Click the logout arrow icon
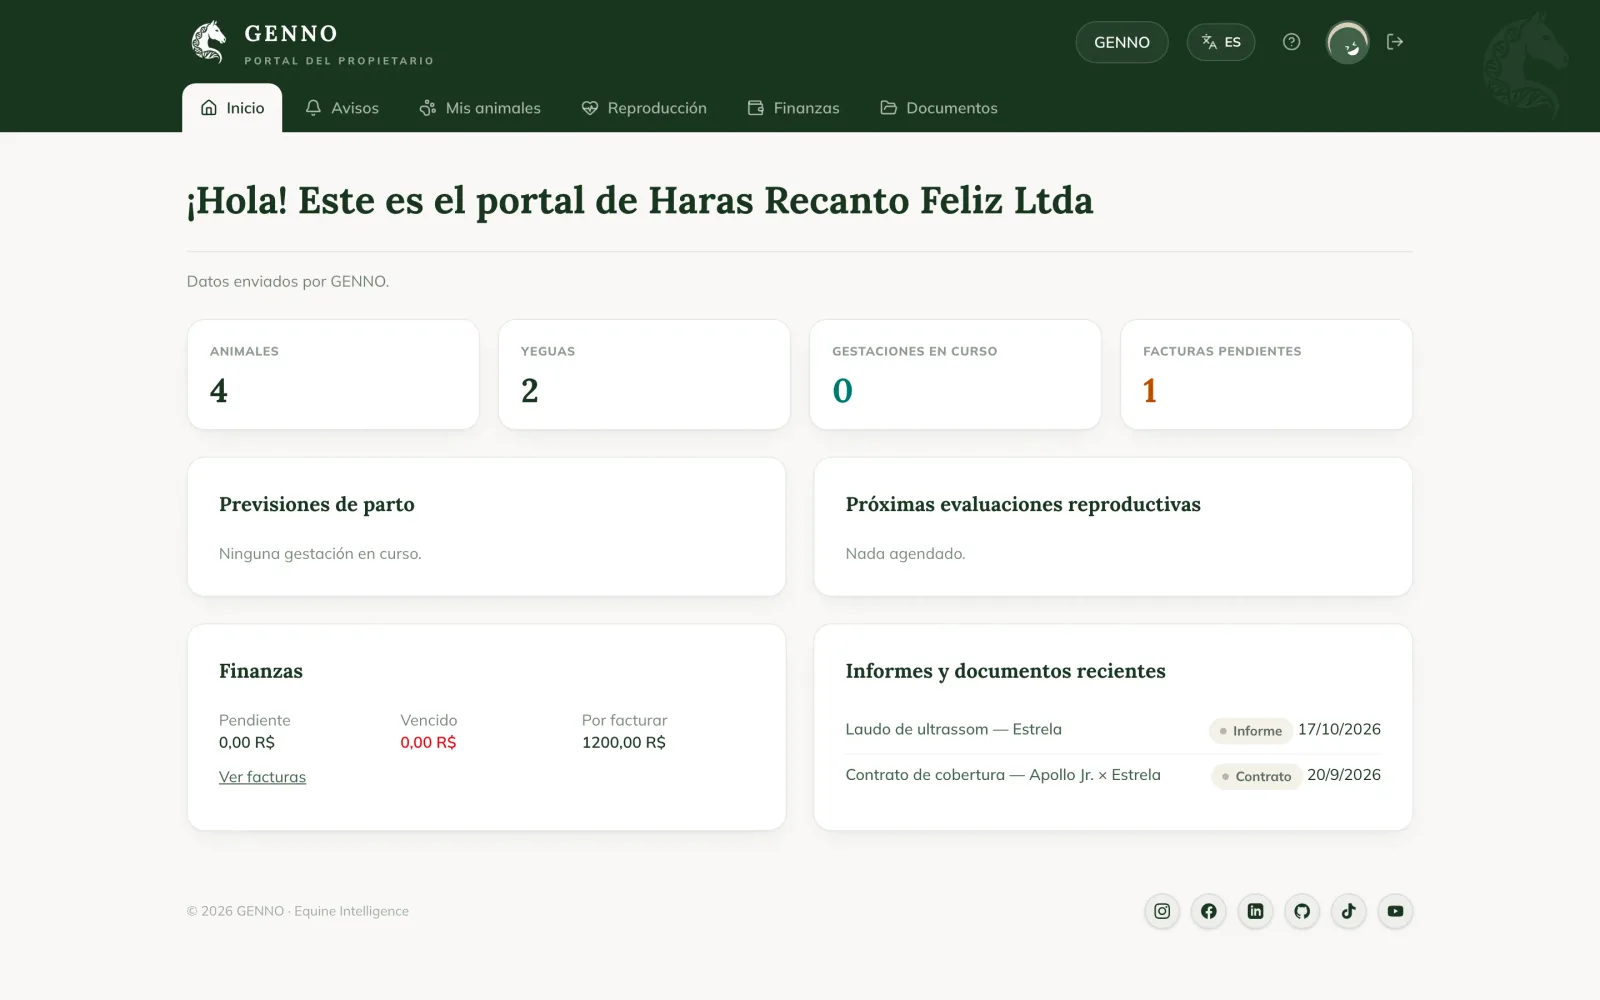 point(1395,42)
